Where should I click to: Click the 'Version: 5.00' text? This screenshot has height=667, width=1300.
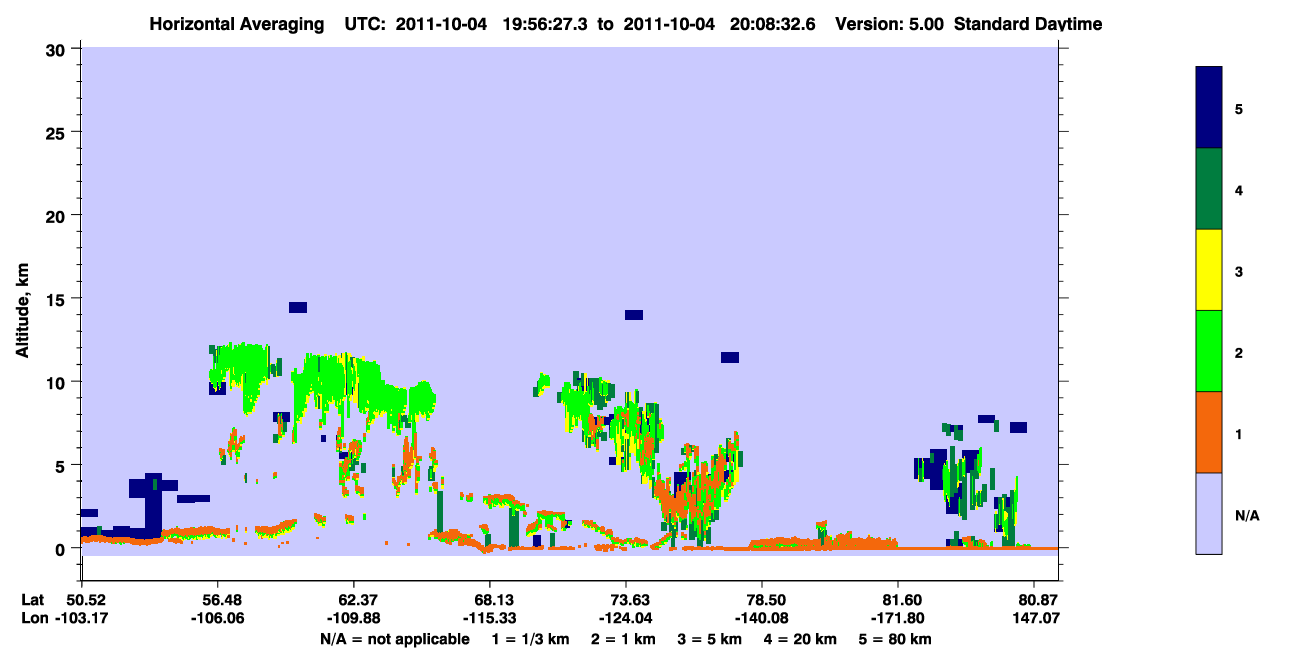(888, 24)
